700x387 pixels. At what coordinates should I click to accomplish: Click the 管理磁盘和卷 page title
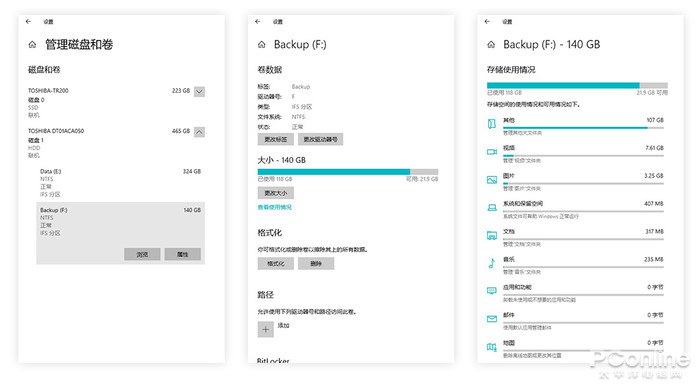[x=79, y=45]
